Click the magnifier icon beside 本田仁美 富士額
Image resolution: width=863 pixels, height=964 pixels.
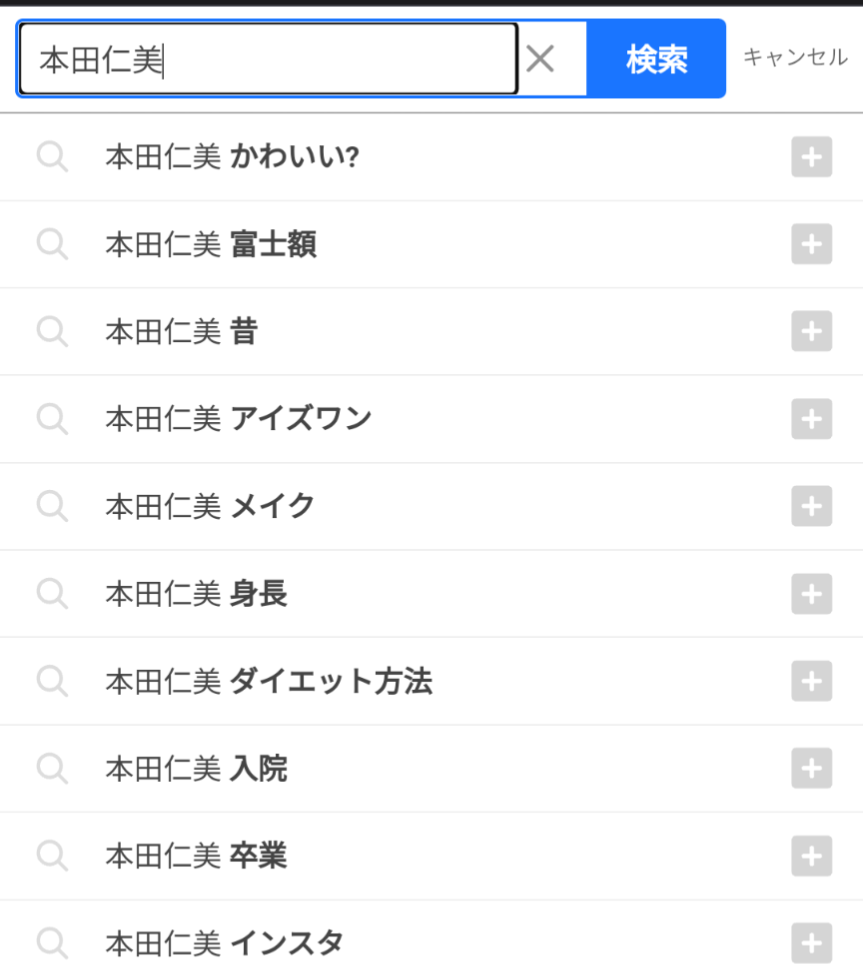pos(52,244)
